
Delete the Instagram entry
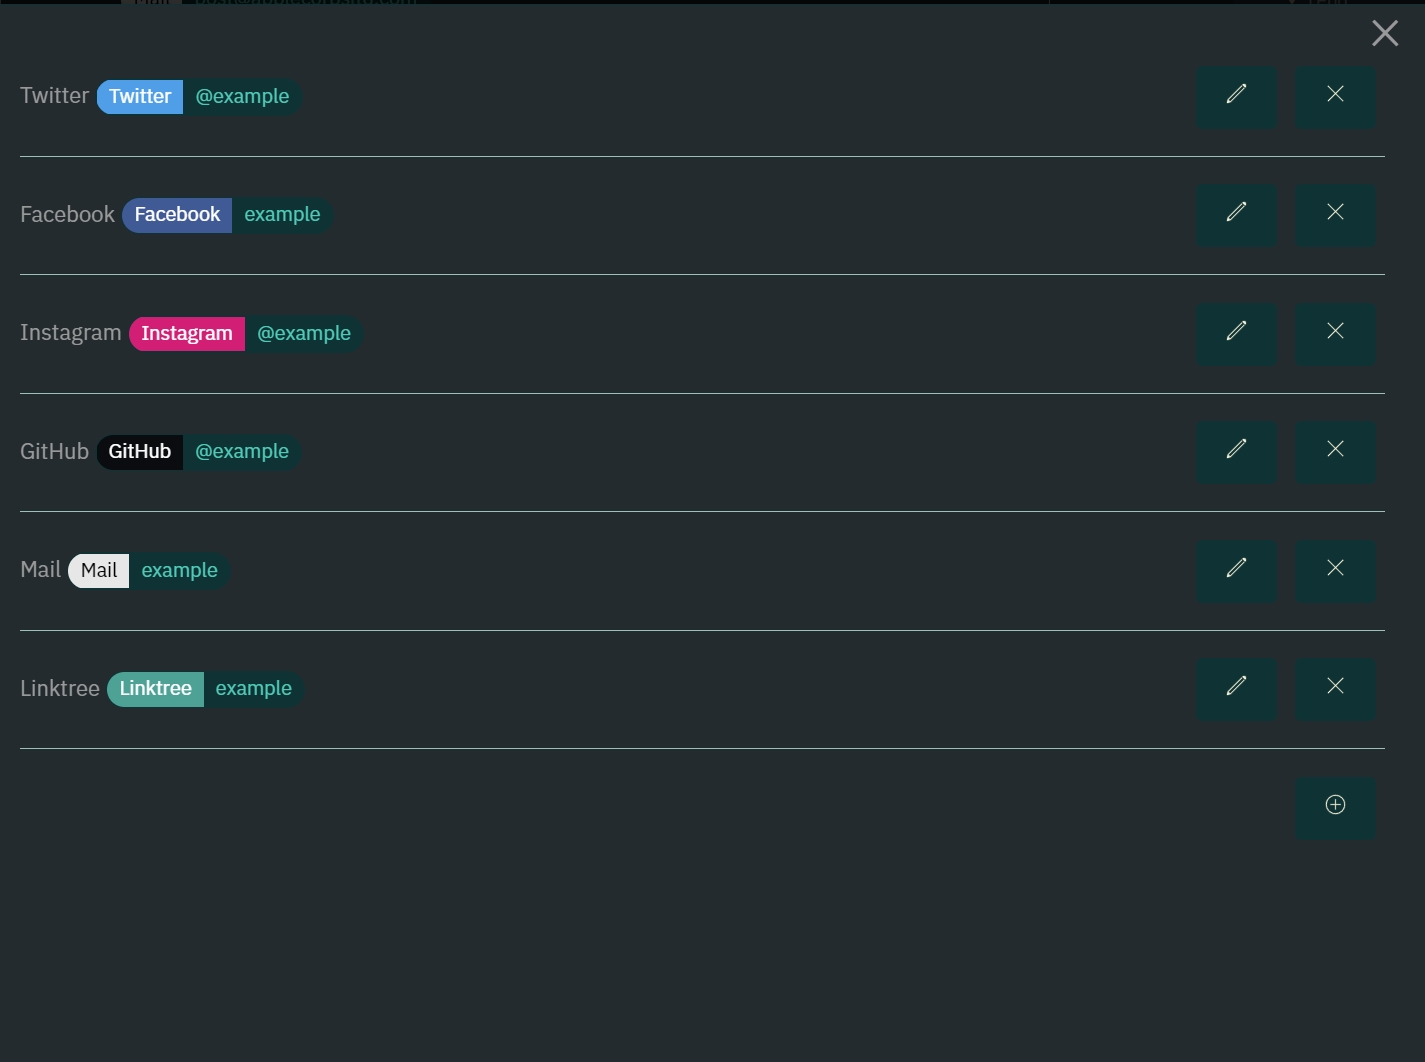pyautogui.click(x=1335, y=334)
